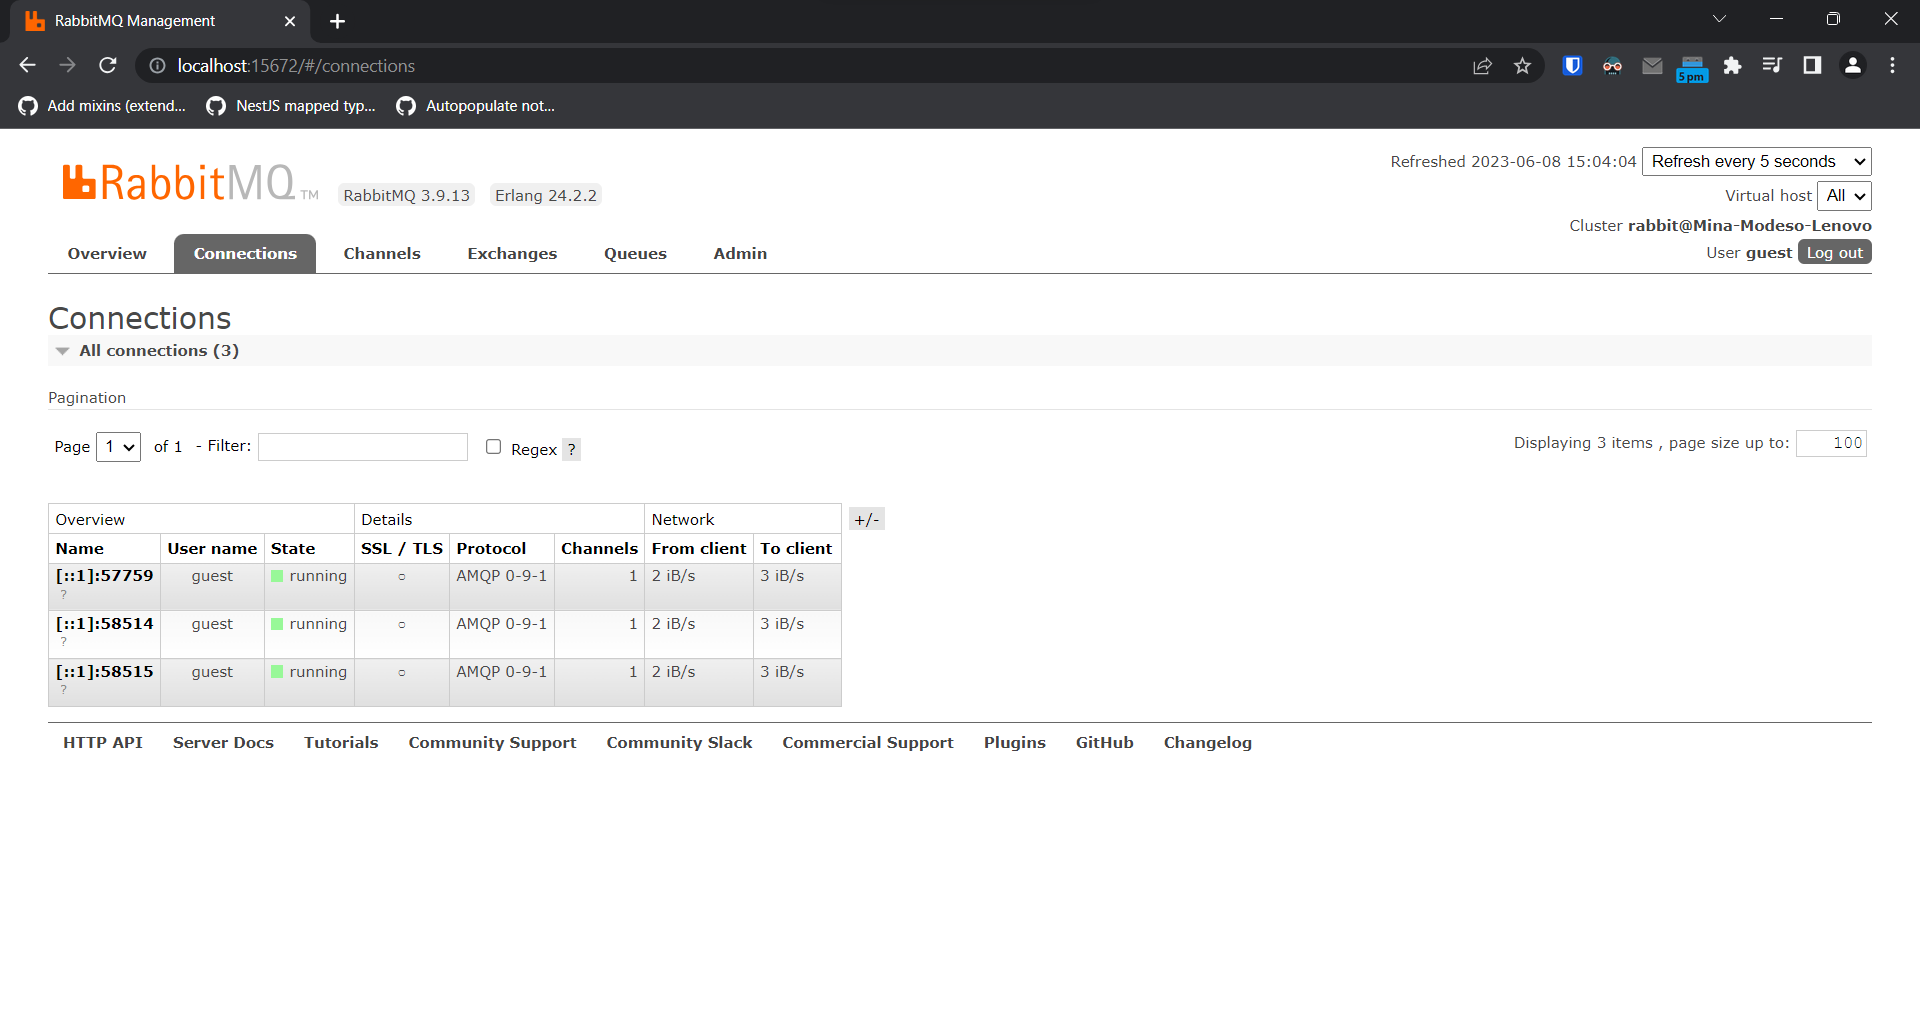The width and height of the screenshot is (1920, 1020).
Task: Click inside the Filter input field
Action: [x=362, y=446]
